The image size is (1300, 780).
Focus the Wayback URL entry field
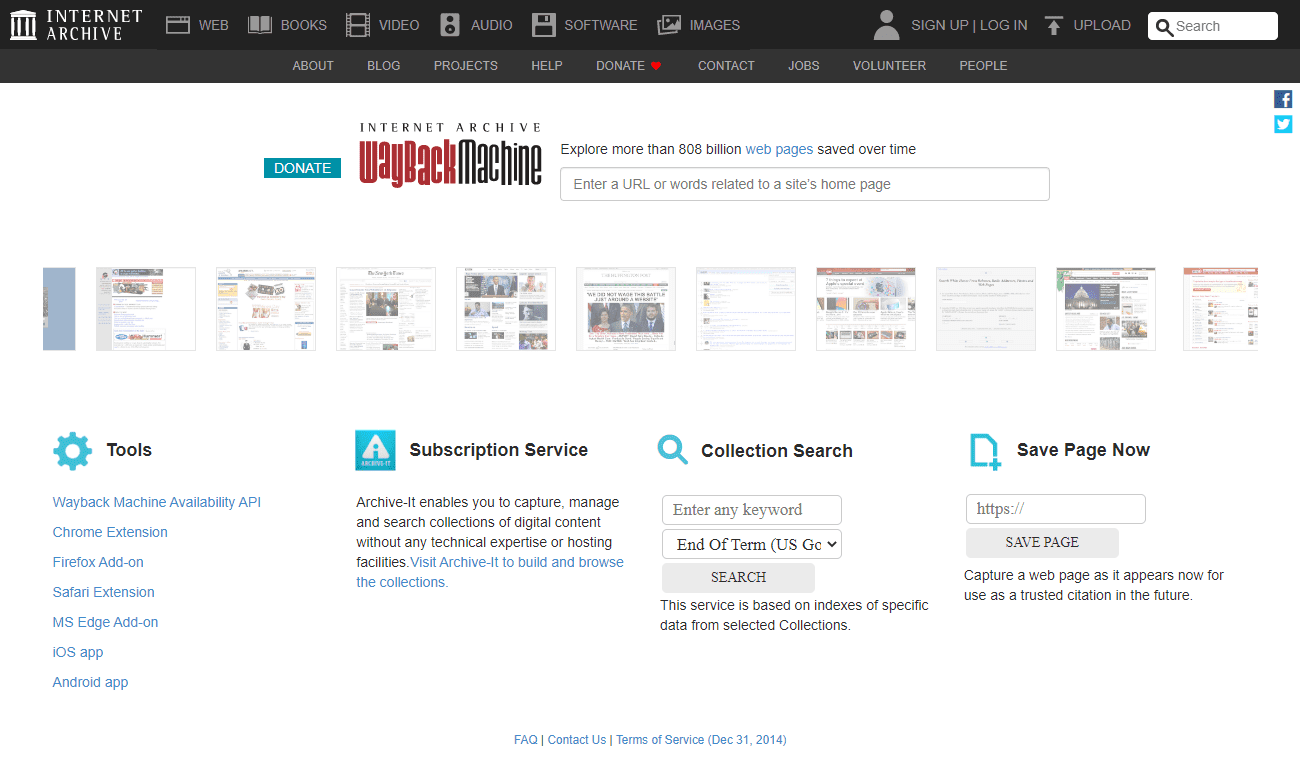tap(805, 184)
